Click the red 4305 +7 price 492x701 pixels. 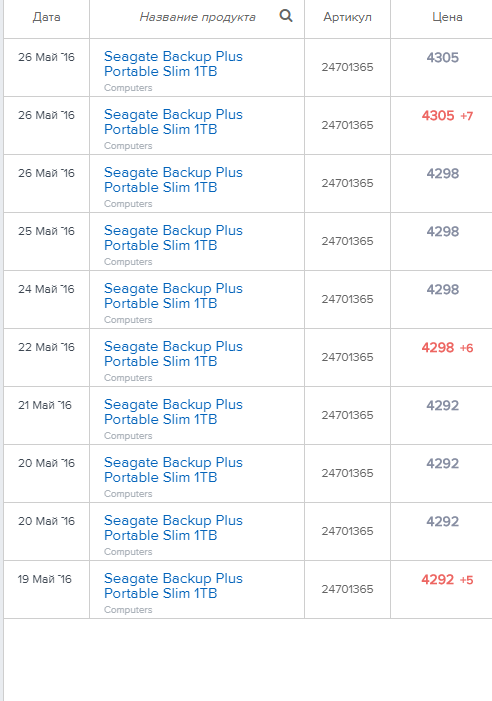pyautogui.click(x=447, y=115)
